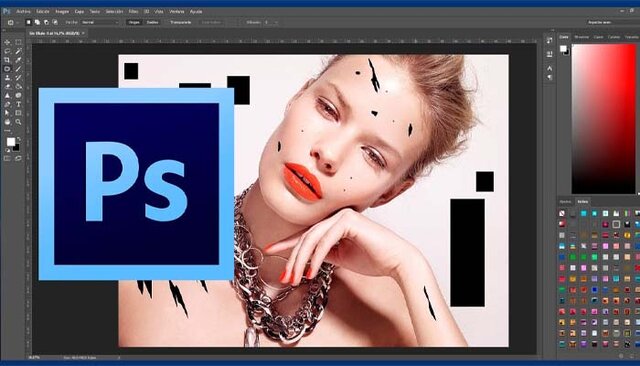Select the Crop tool
The height and width of the screenshot is (366, 640).
(x=7, y=60)
